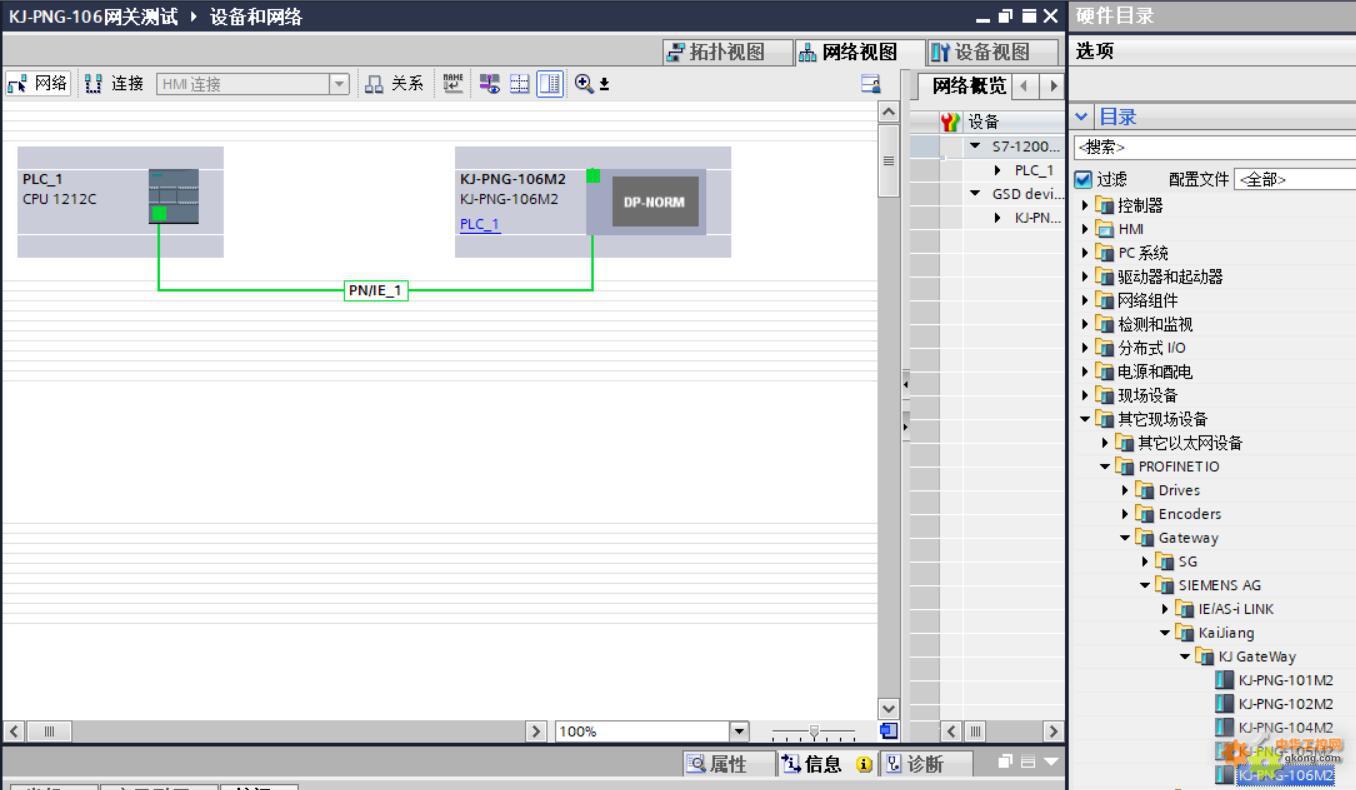Image resolution: width=1356 pixels, height=790 pixels.
Task: Collapse the 其它现场设备 folder
Action: pyautogui.click(x=1087, y=419)
